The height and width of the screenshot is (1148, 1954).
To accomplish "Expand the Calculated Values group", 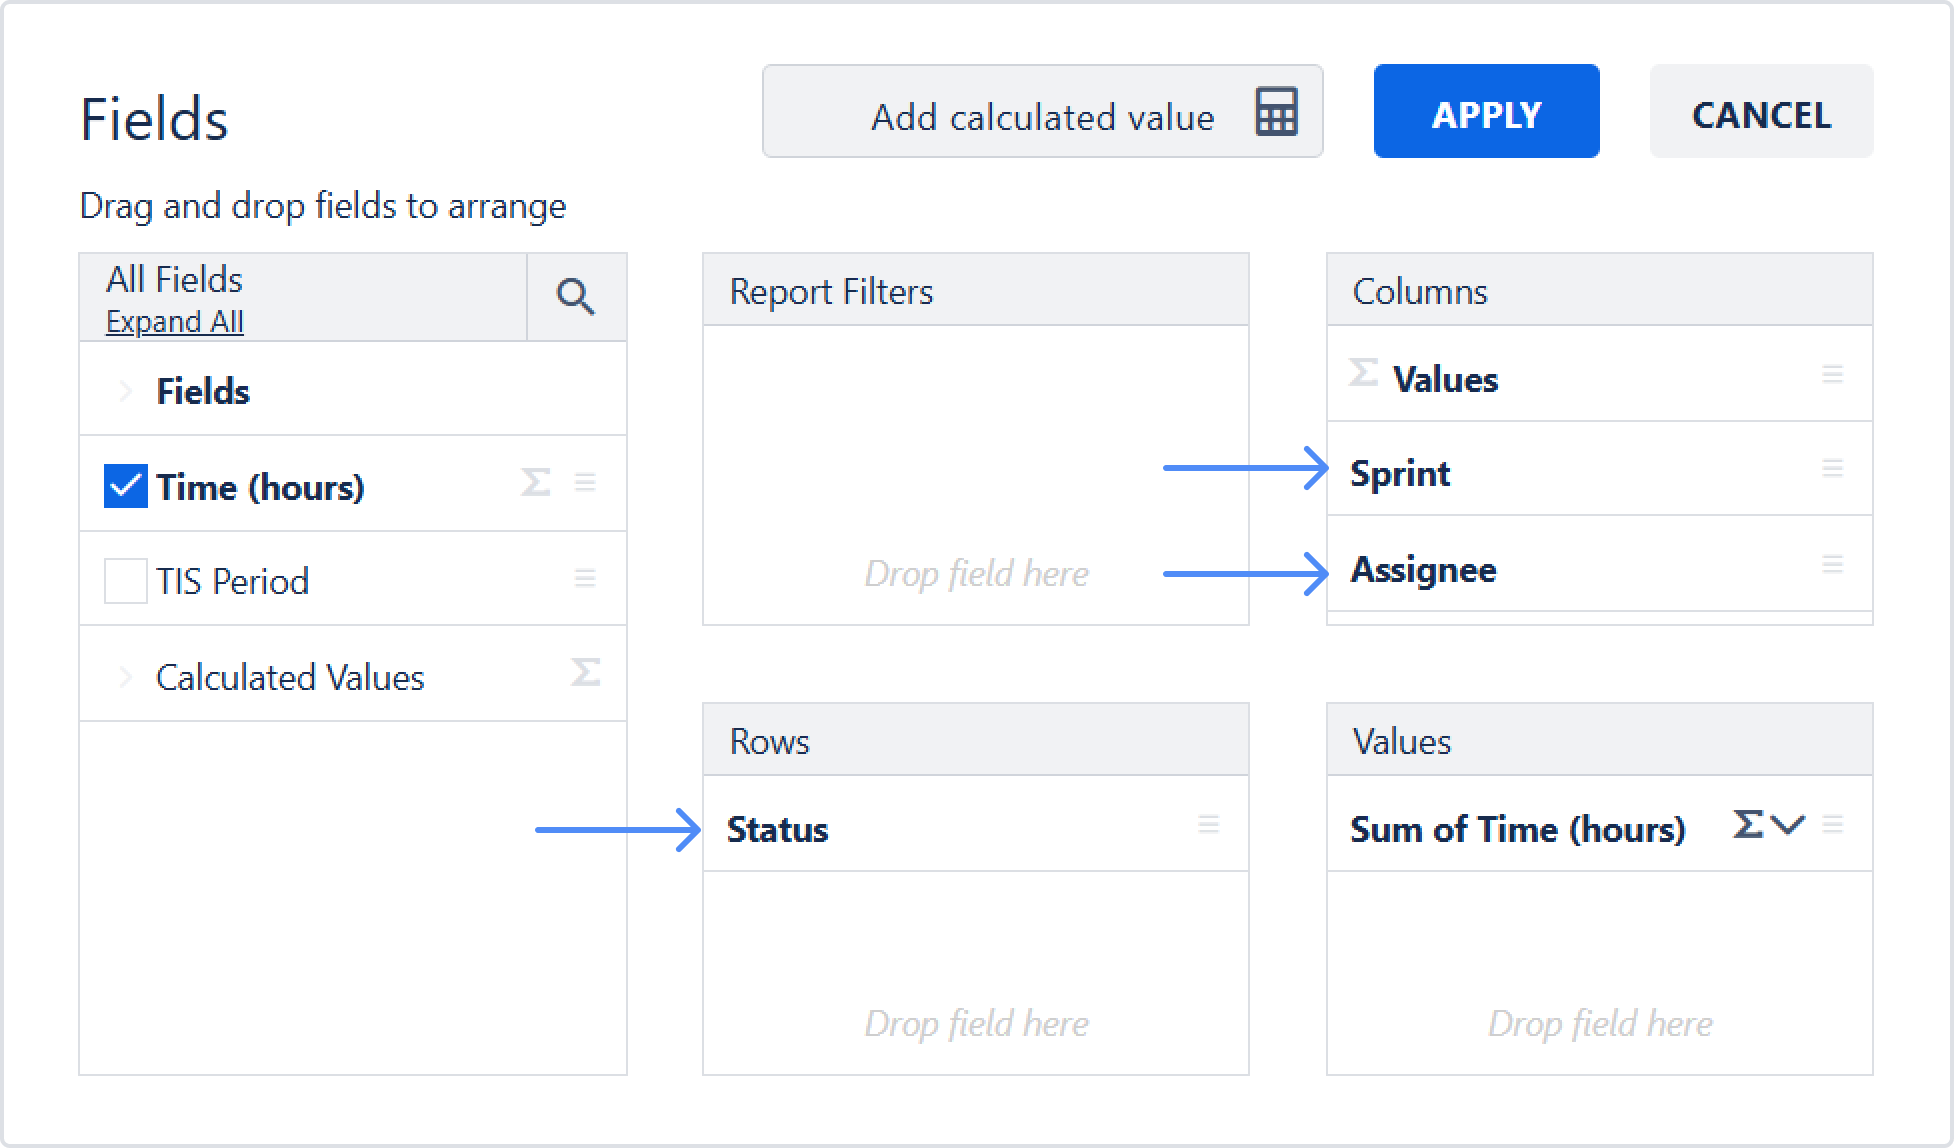I will pos(126,677).
